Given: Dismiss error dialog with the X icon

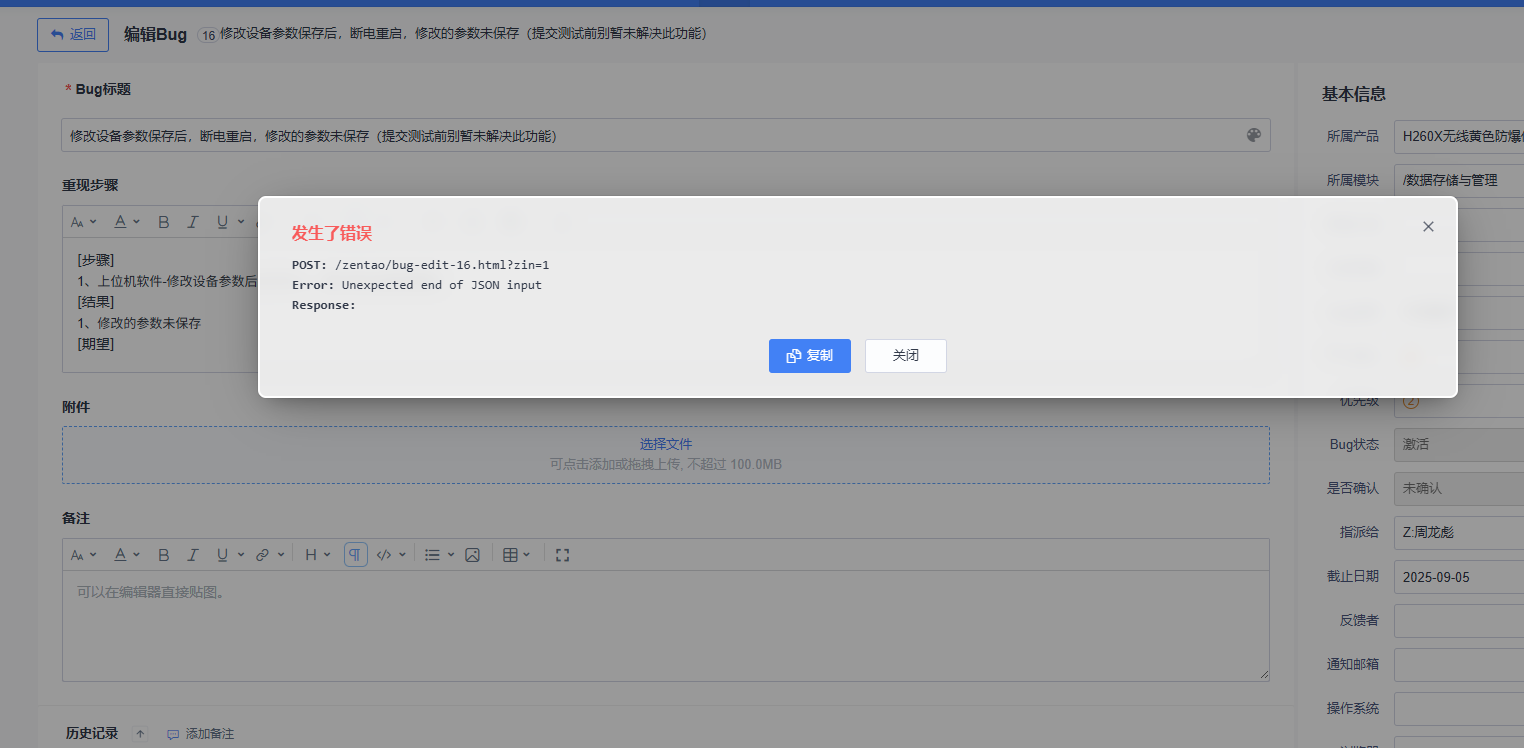Looking at the screenshot, I should tap(1428, 227).
